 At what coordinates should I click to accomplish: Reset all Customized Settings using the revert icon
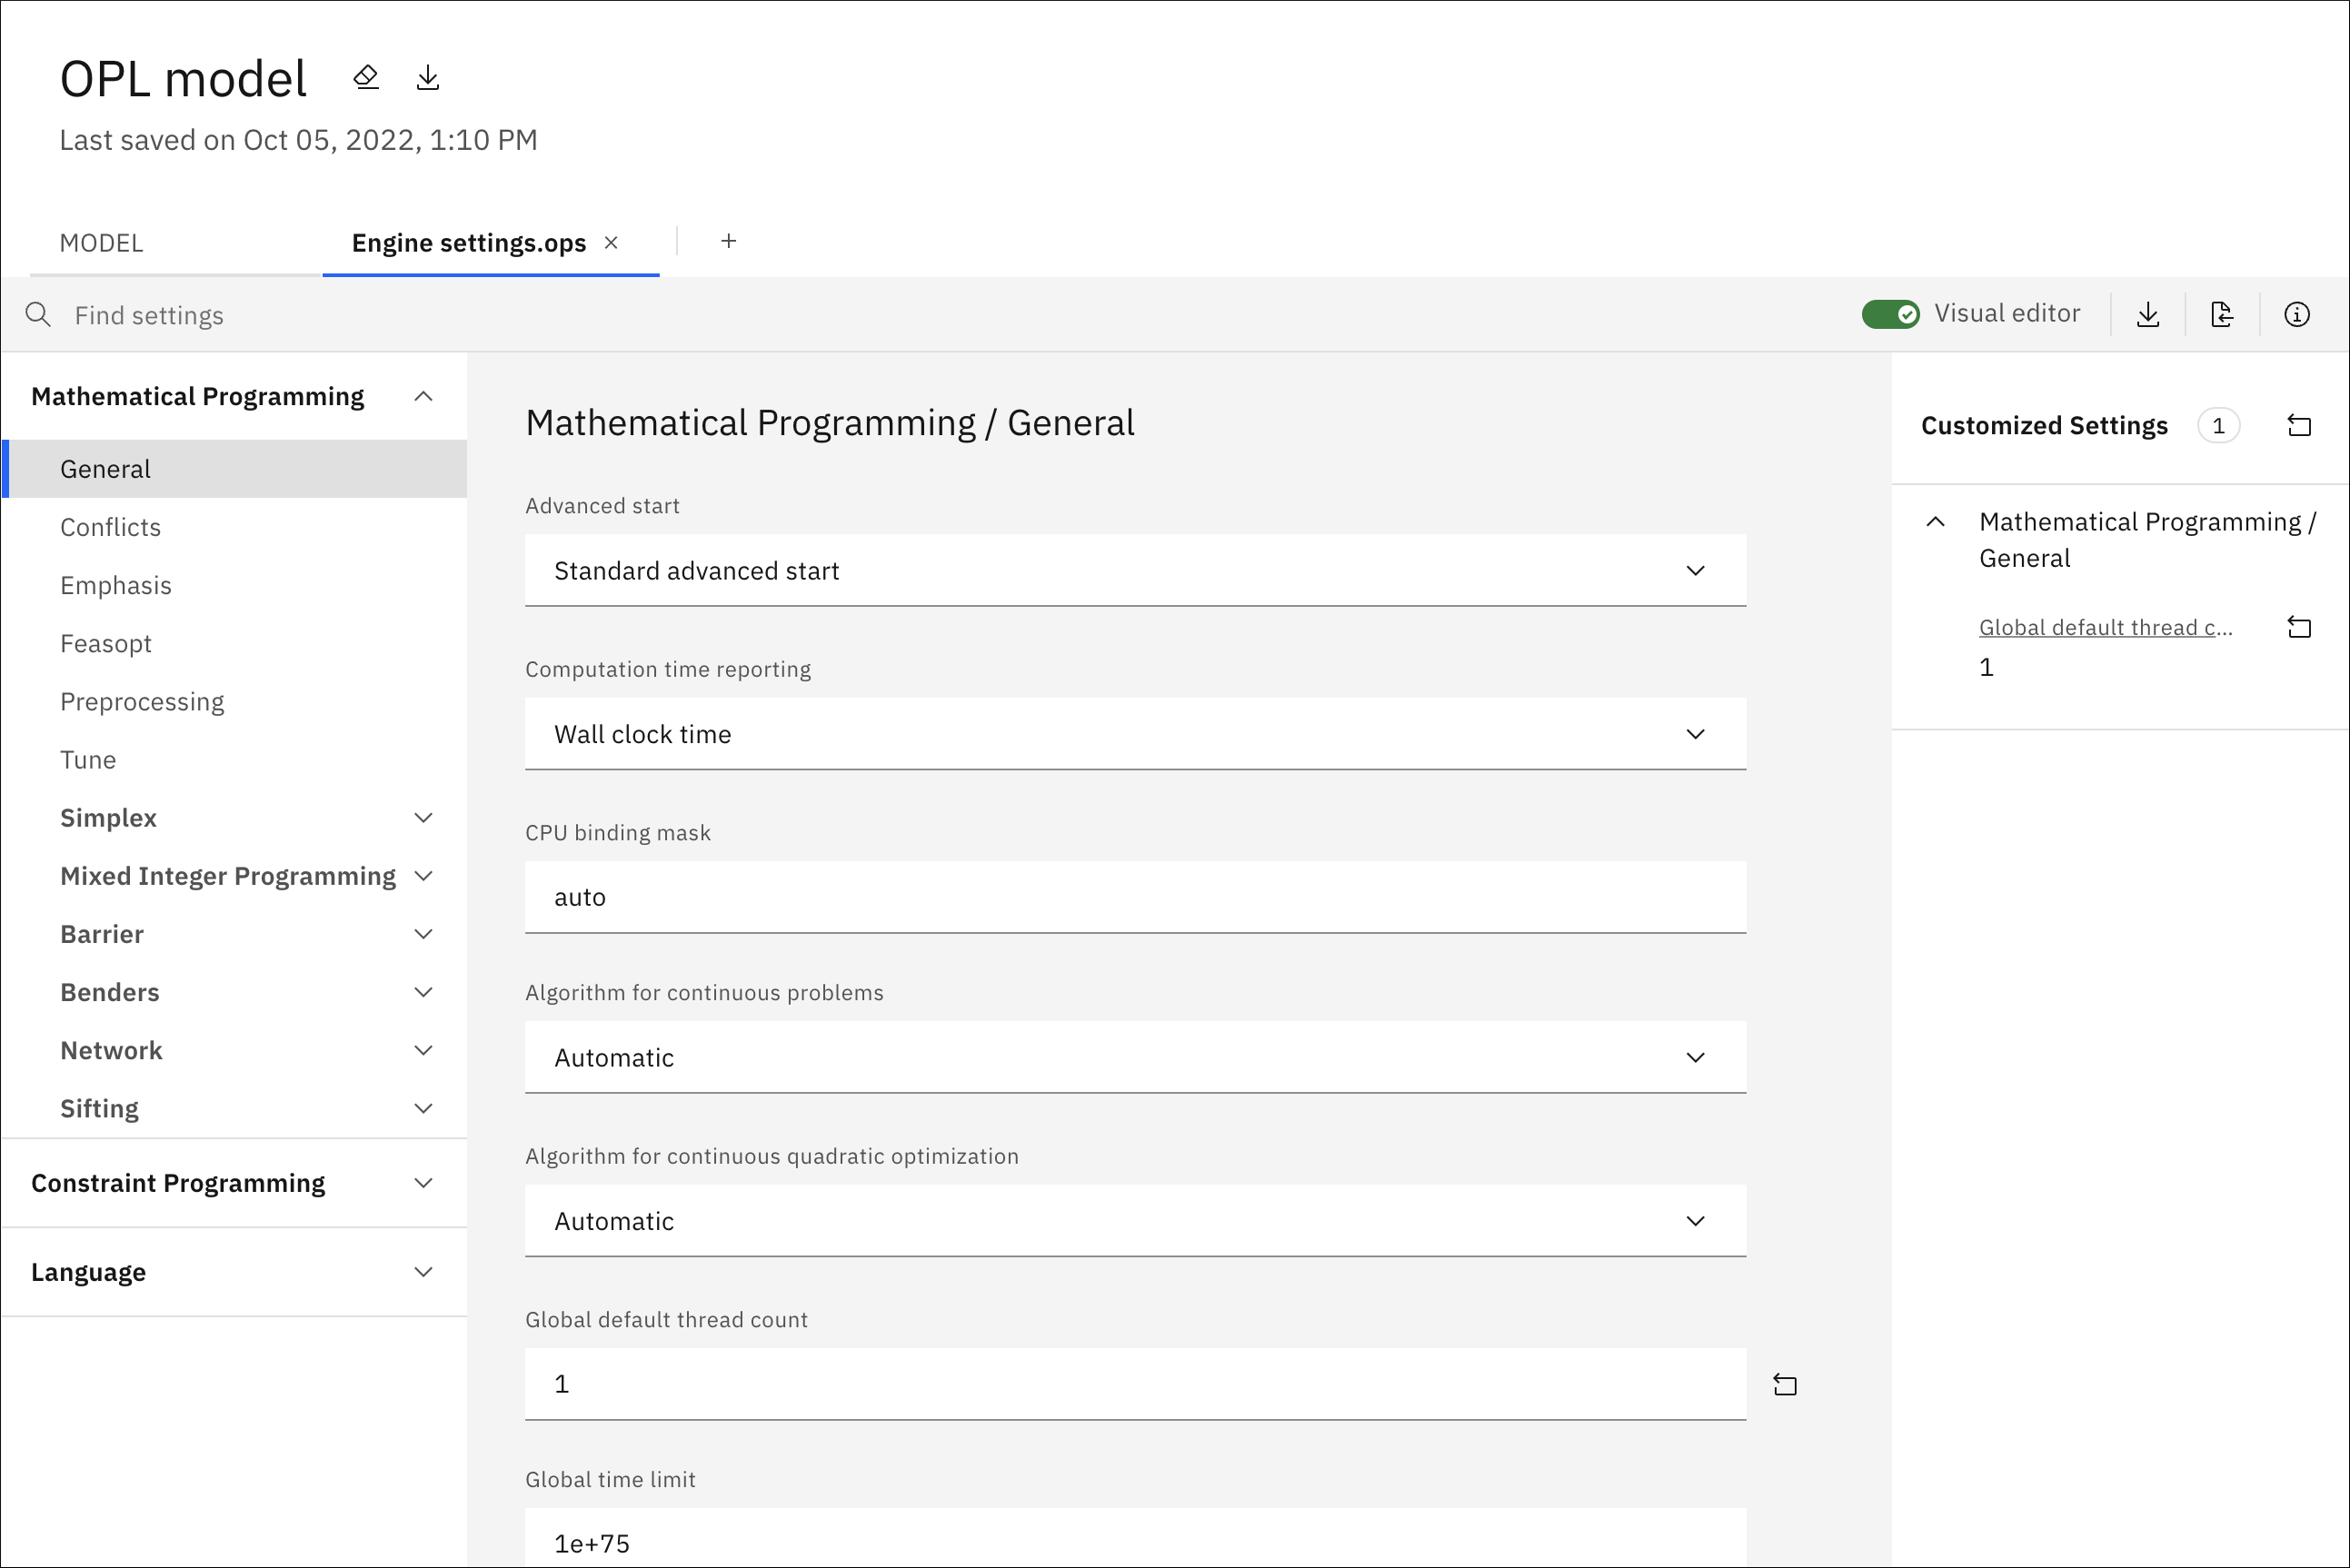[2299, 425]
